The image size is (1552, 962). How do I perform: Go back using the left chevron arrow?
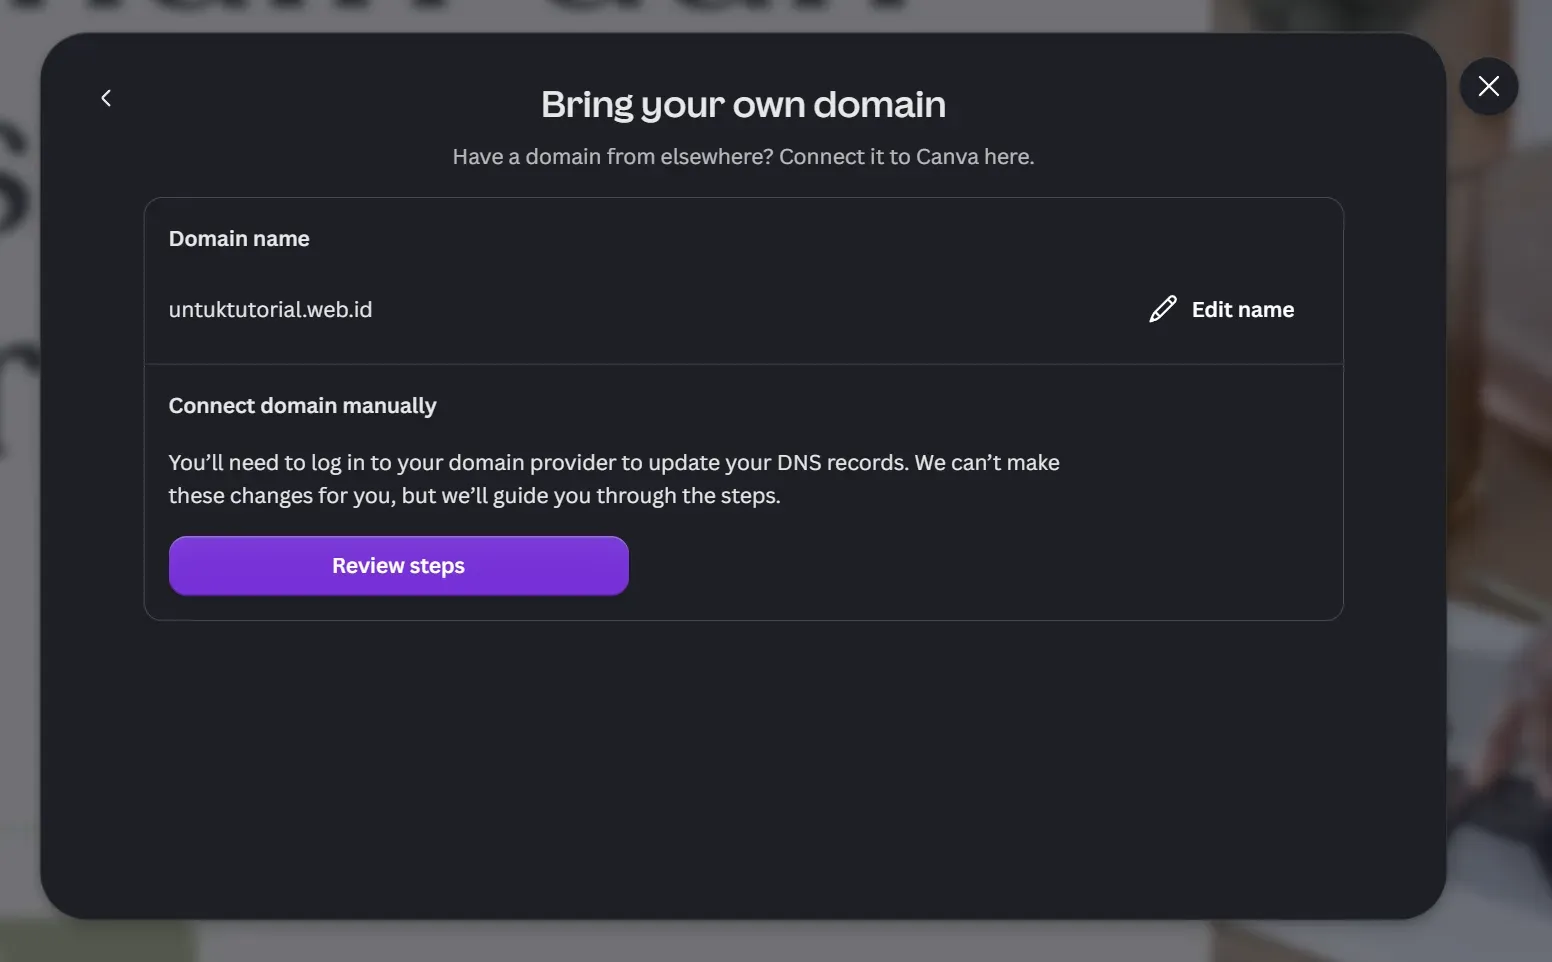(x=106, y=98)
